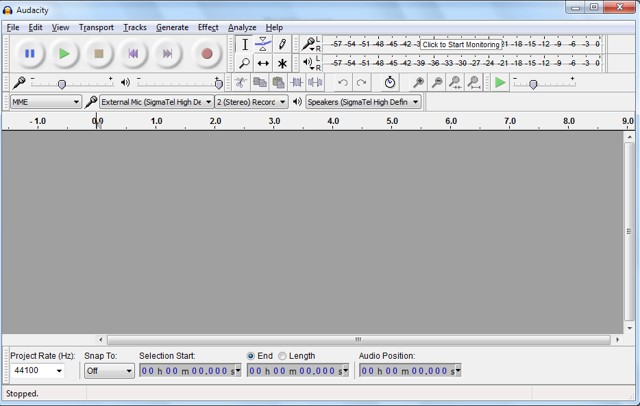
Task: Select the Envelope tool
Action: click(x=263, y=44)
